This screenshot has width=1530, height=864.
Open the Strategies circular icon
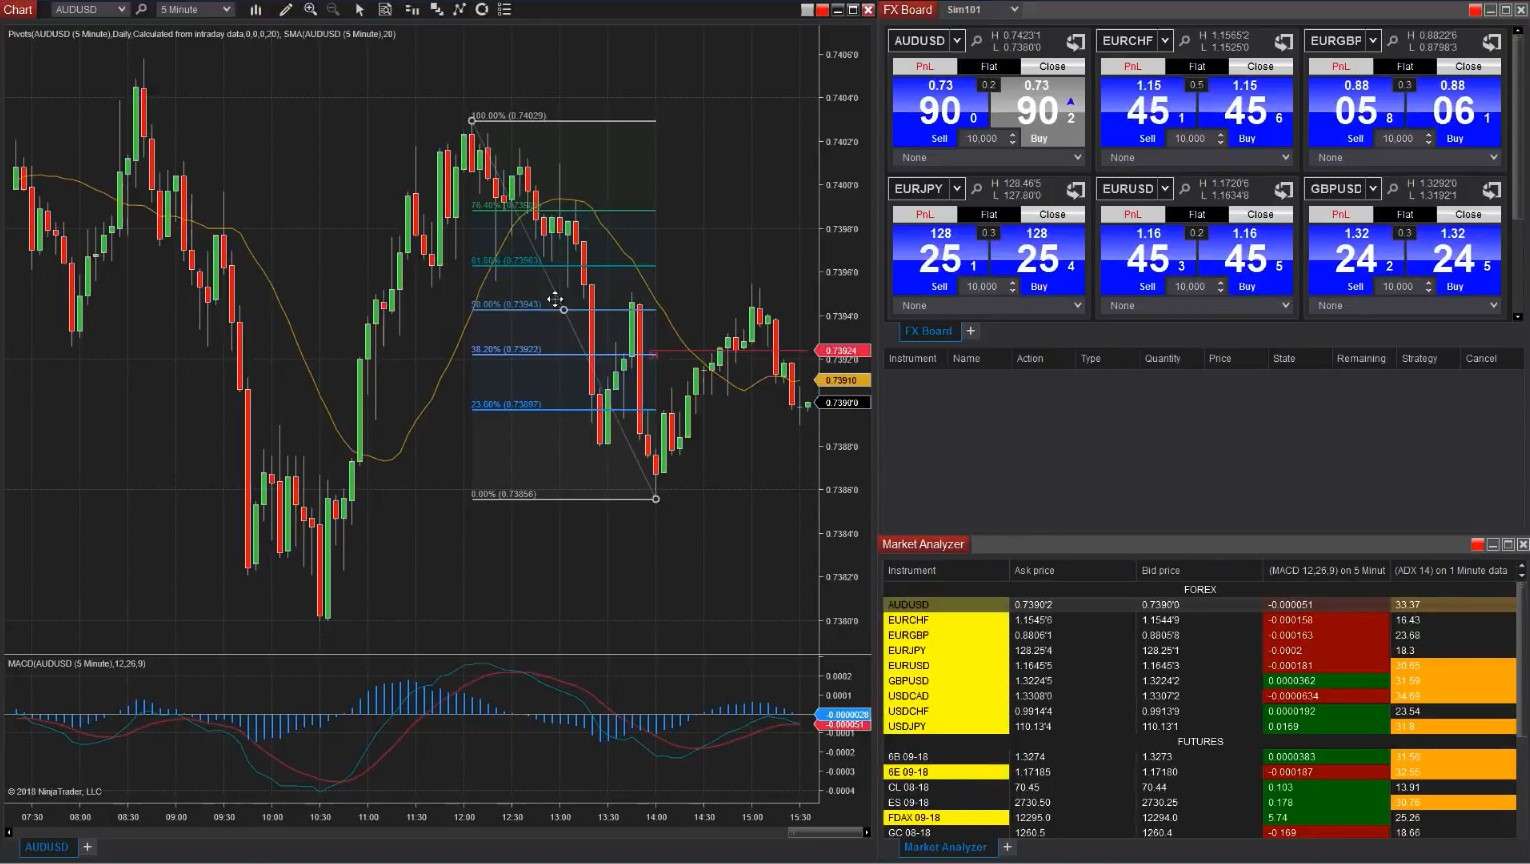pos(482,9)
